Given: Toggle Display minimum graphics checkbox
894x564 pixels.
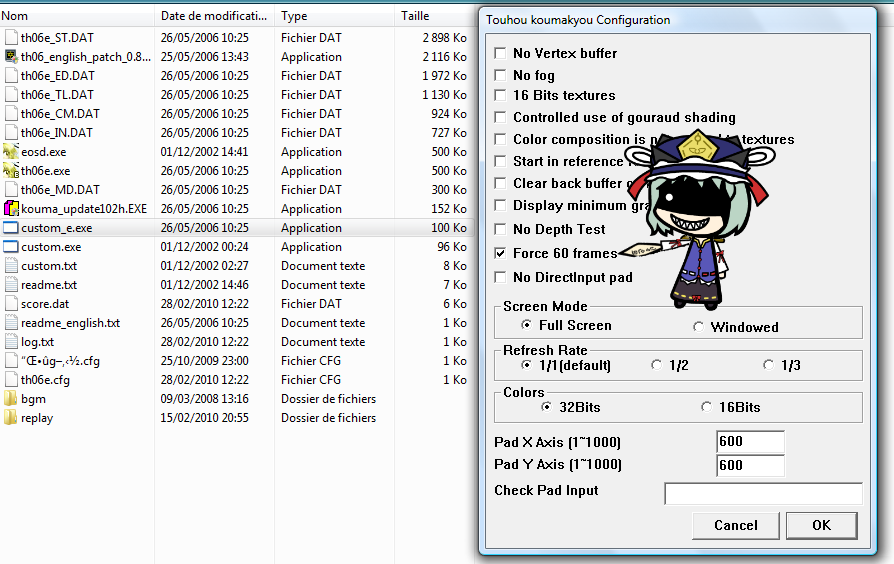Looking at the screenshot, I should pyautogui.click(x=500, y=205).
